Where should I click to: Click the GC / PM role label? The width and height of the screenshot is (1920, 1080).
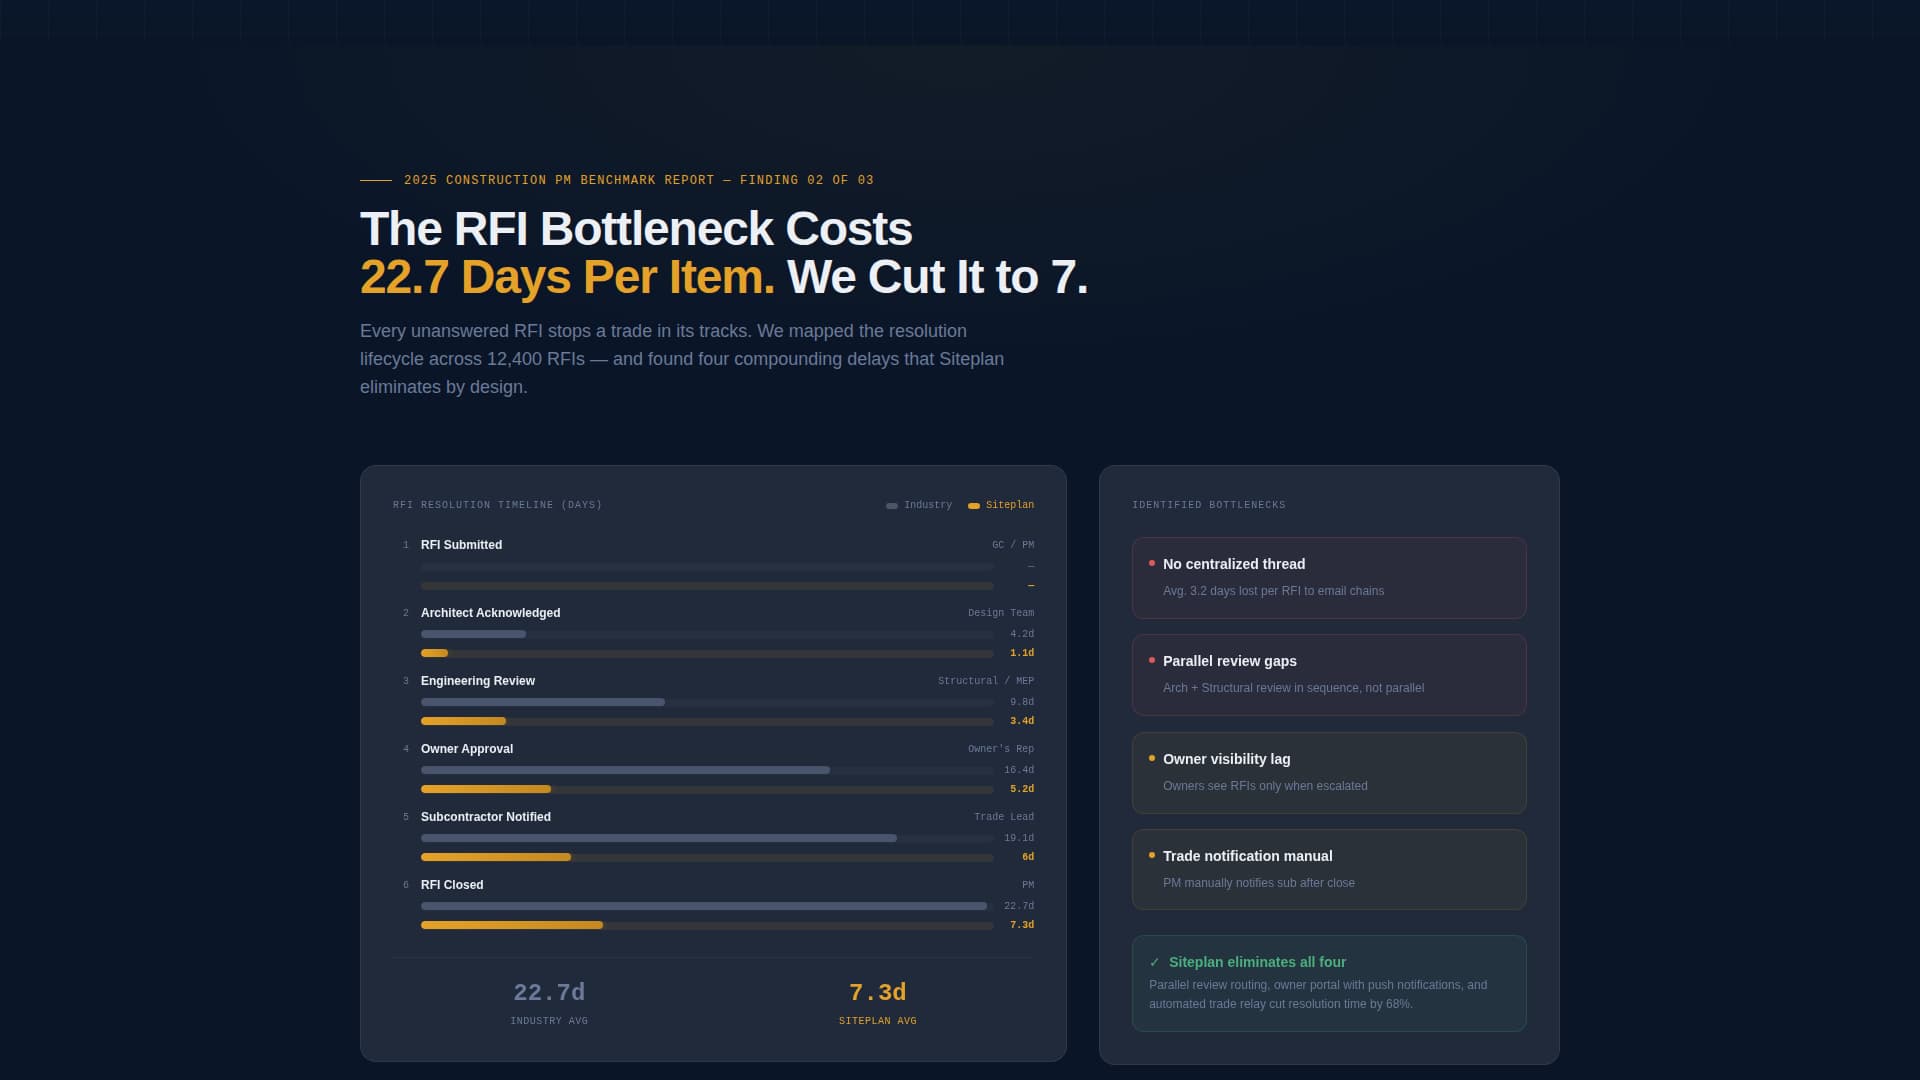click(1013, 545)
